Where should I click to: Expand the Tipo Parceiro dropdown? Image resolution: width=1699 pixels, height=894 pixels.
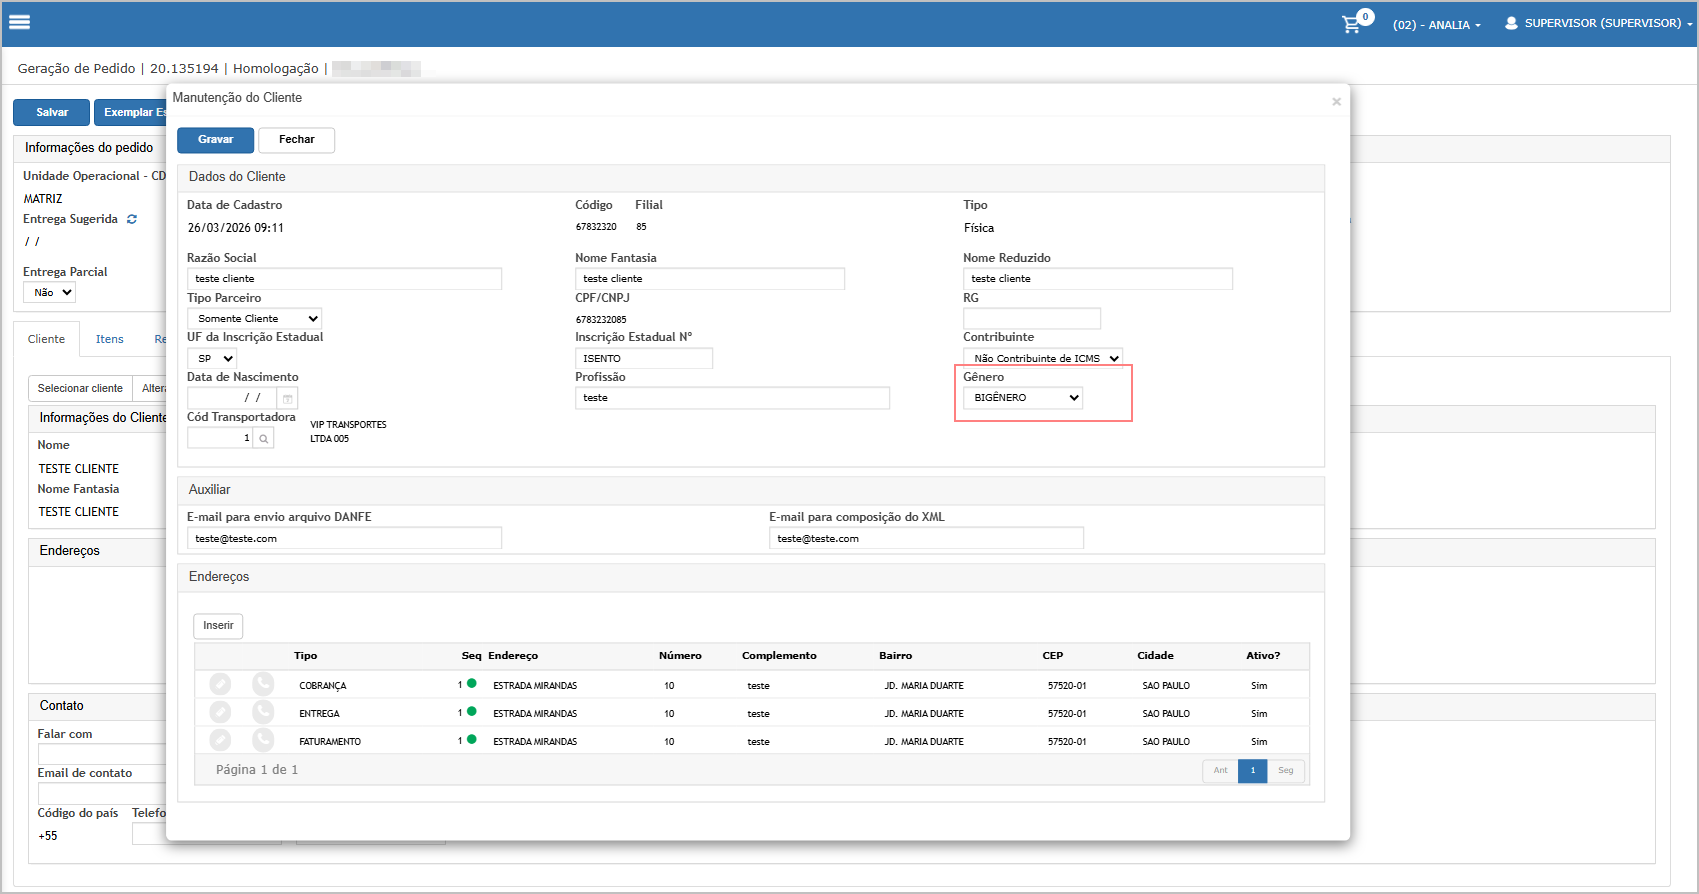pos(255,318)
